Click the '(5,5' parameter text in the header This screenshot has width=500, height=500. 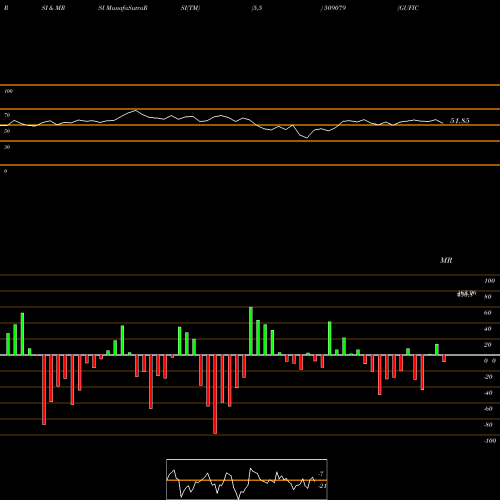[257, 8]
